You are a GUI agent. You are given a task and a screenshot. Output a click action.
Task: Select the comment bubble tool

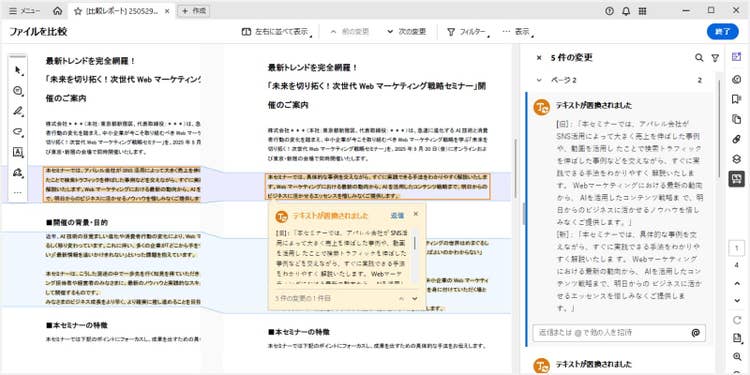18,91
